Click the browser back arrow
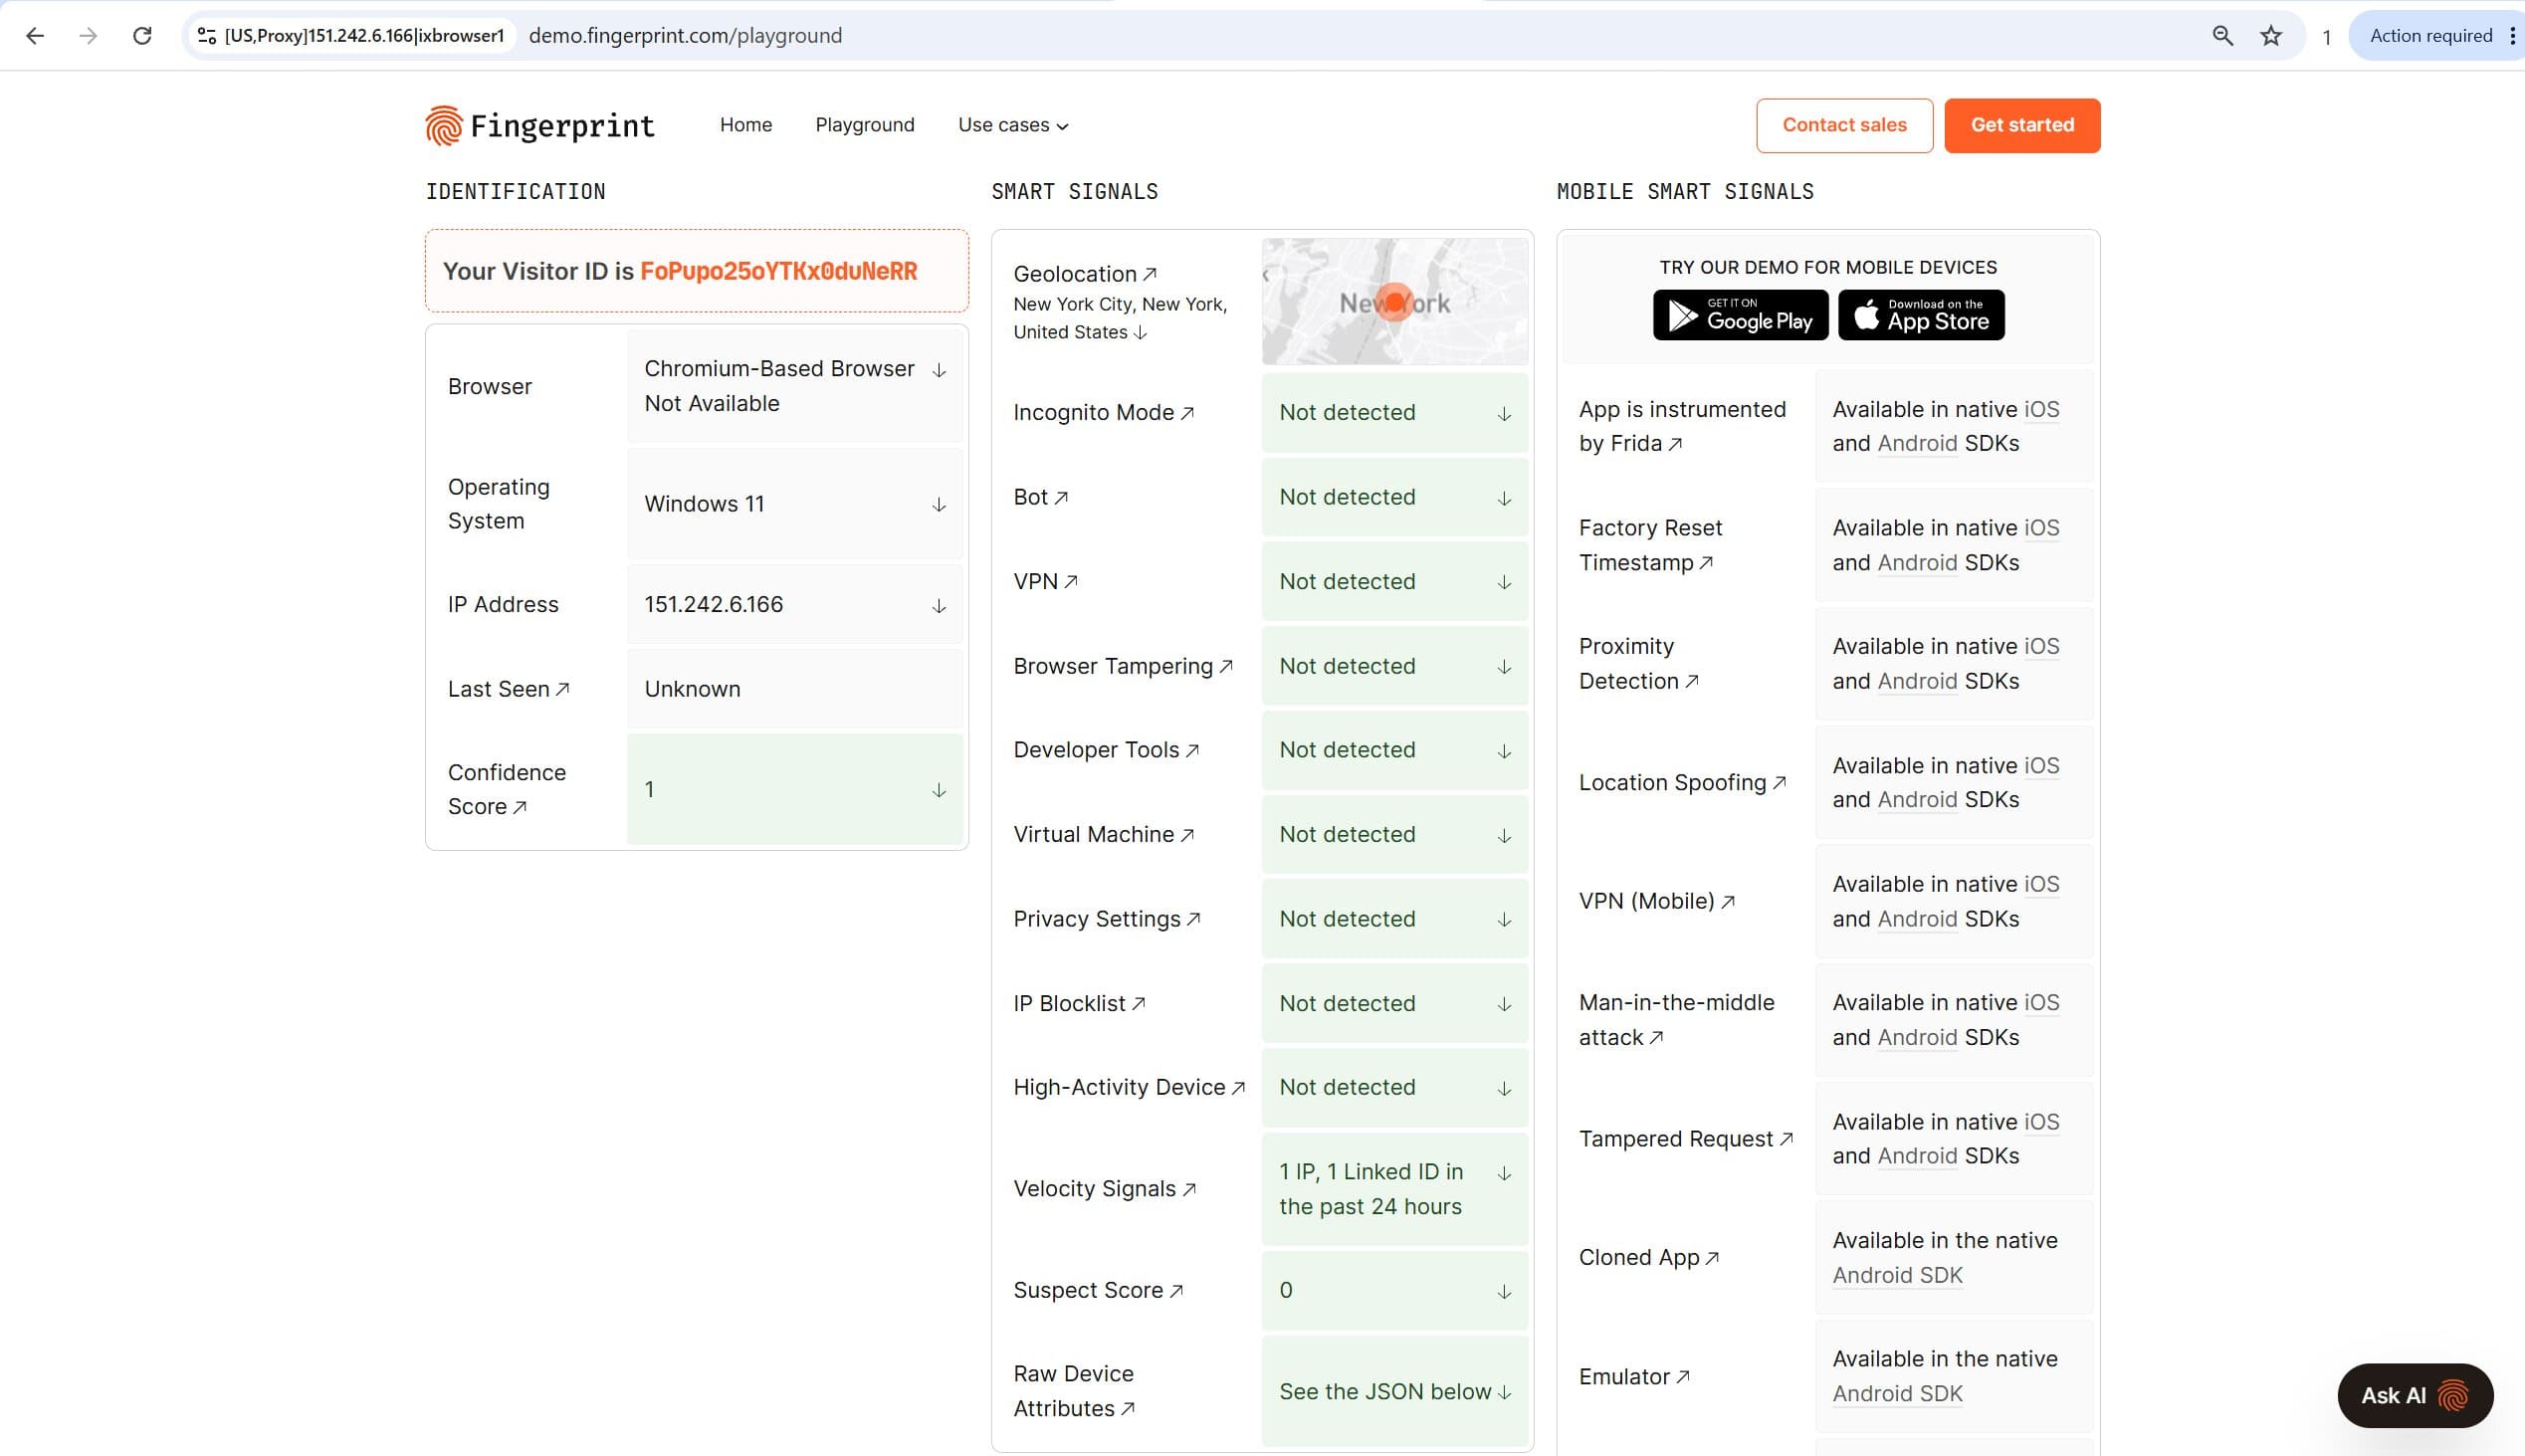 (x=35, y=36)
